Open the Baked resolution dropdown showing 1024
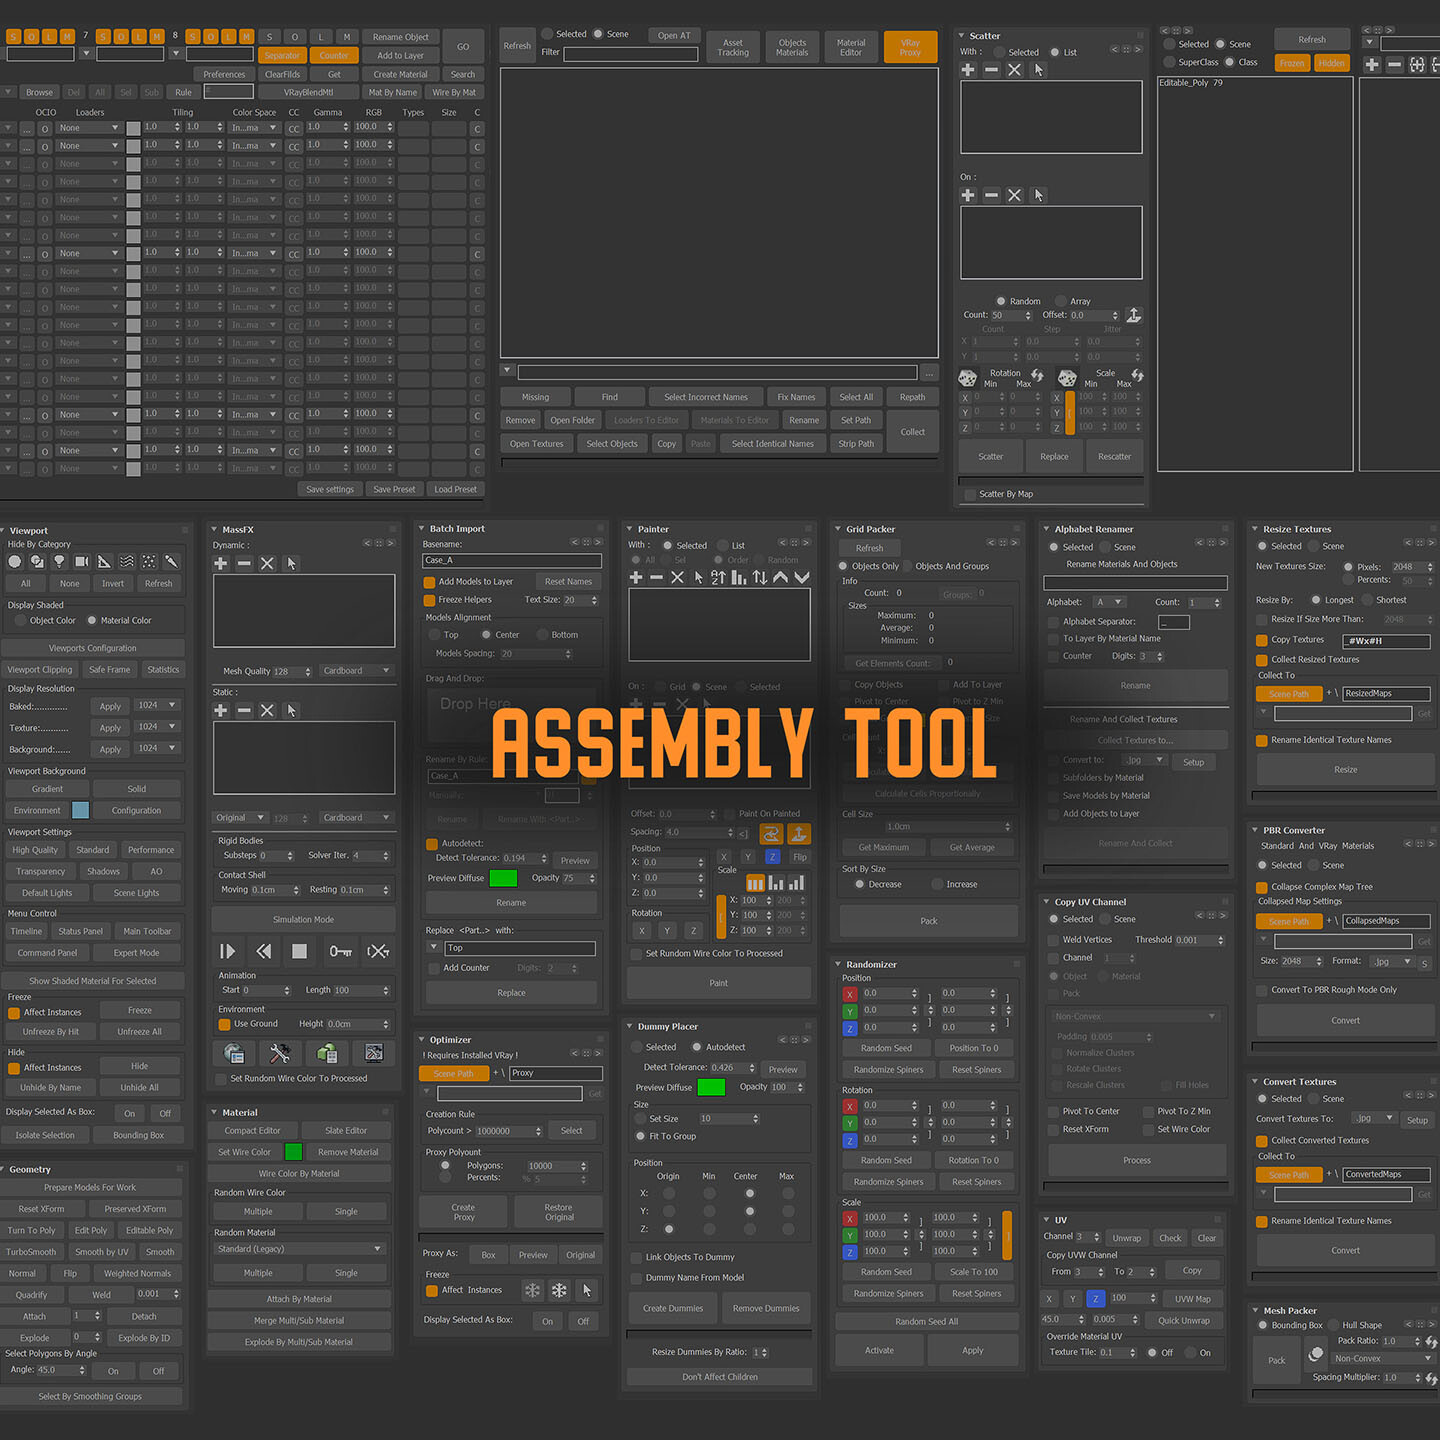The image size is (1440, 1440). [157, 705]
